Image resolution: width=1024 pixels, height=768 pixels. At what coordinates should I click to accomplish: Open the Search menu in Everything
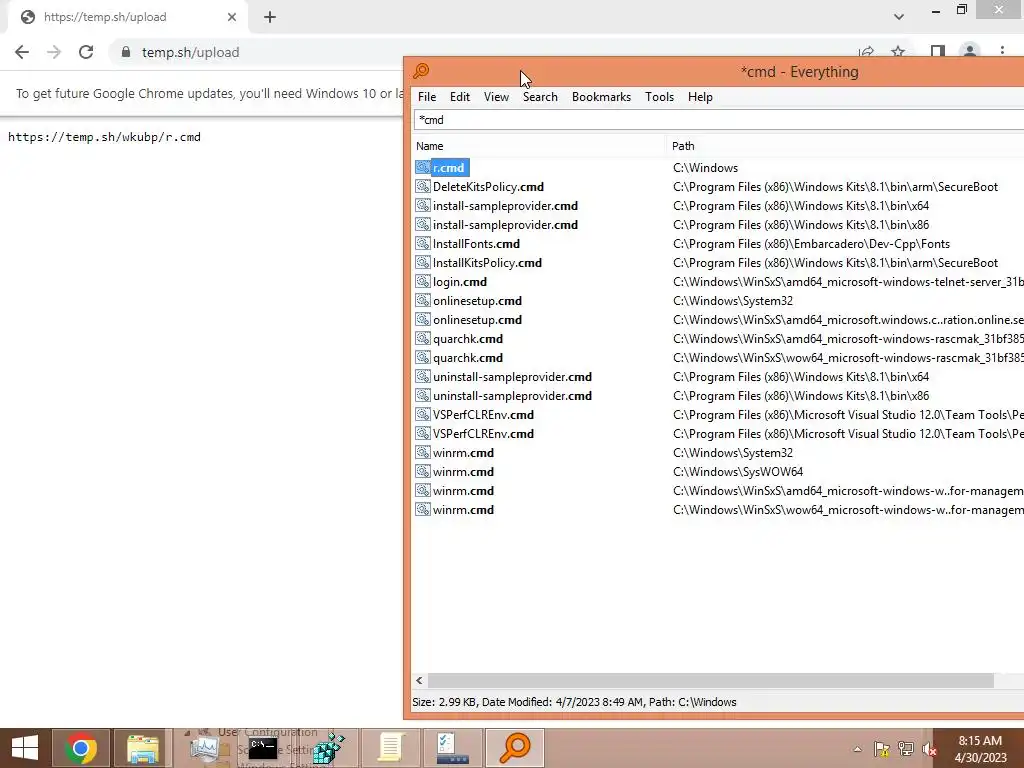tap(540, 97)
